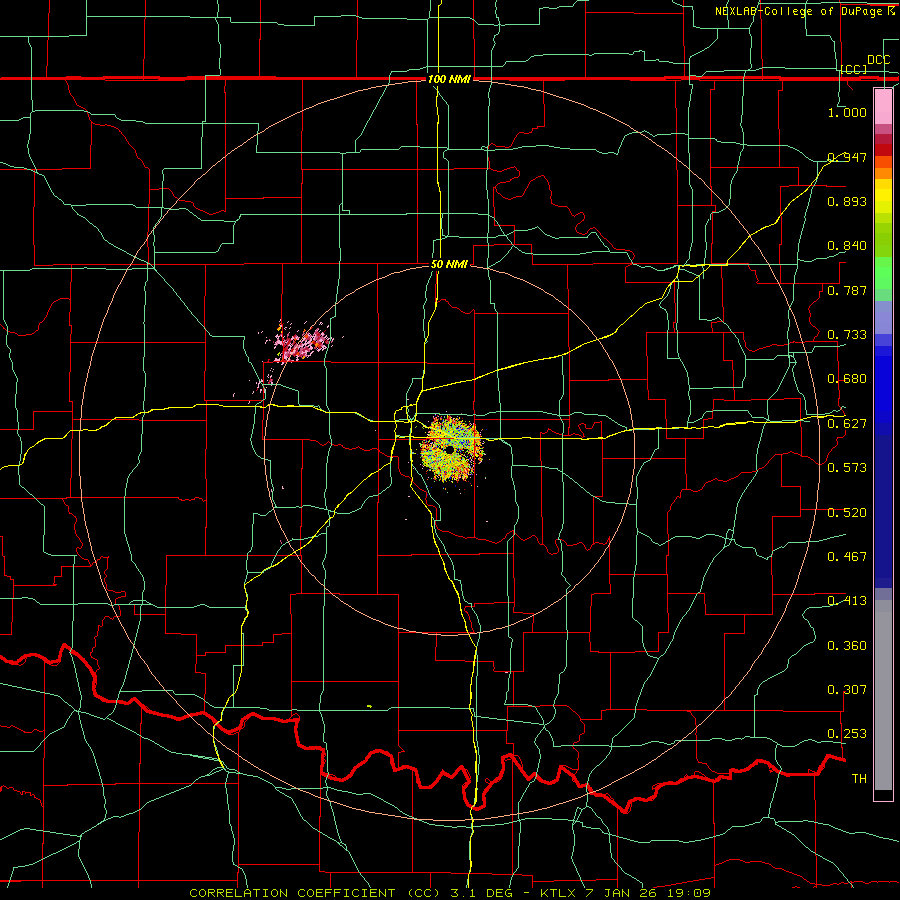Select the 0.893 legend value
The width and height of the screenshot is (900, 900).
pyautogui.click(x=847, y=201)
